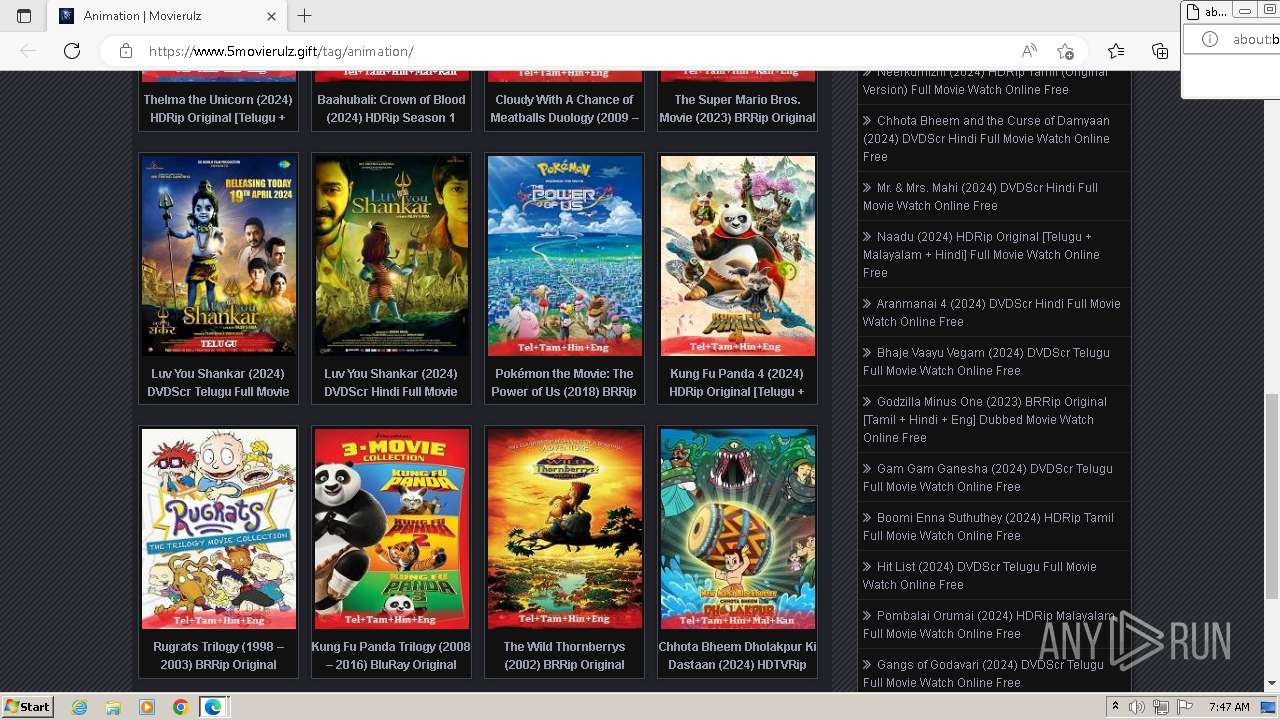This screenshot has height=720, width=1280.
Task: Open Microsoft Edge taskbar icon
Action: click(x=213, y=707)
